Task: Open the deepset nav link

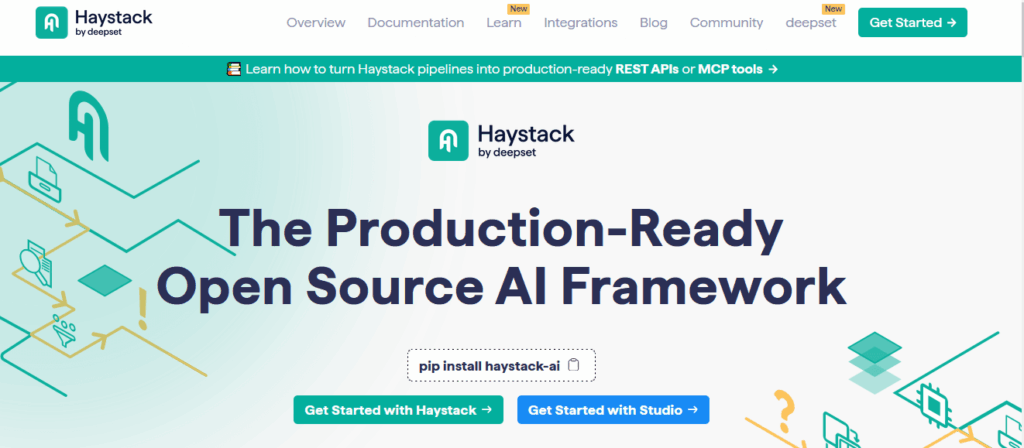Action: click(x=810, y=23)
